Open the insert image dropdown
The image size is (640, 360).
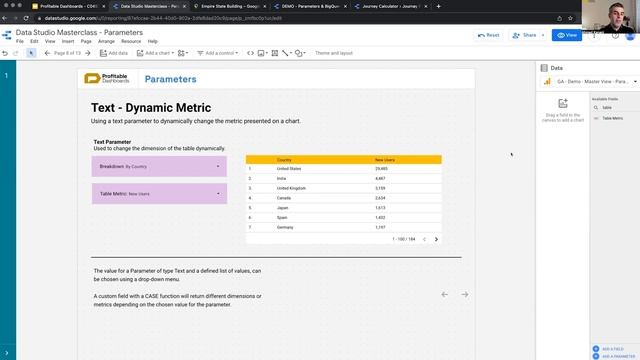pyautogui.click(x=262, y=53)
